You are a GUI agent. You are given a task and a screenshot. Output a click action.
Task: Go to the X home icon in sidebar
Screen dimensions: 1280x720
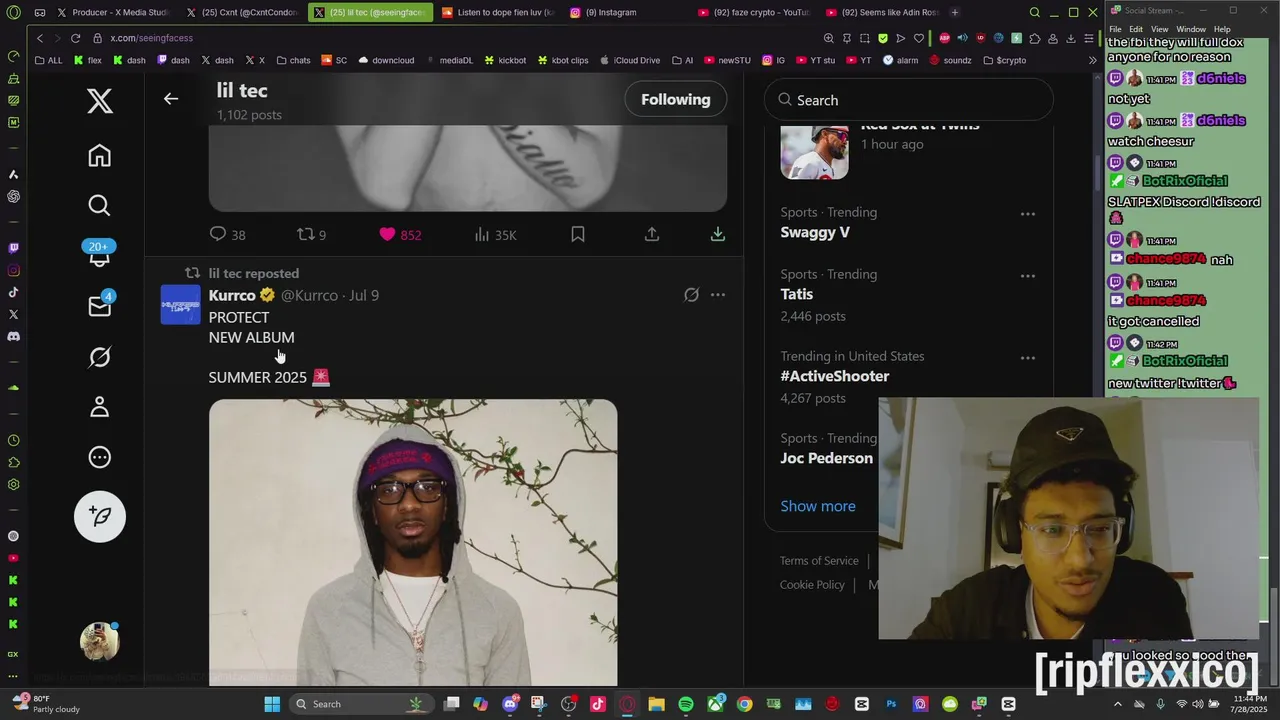pyautogui.click(x=99, y=156)
